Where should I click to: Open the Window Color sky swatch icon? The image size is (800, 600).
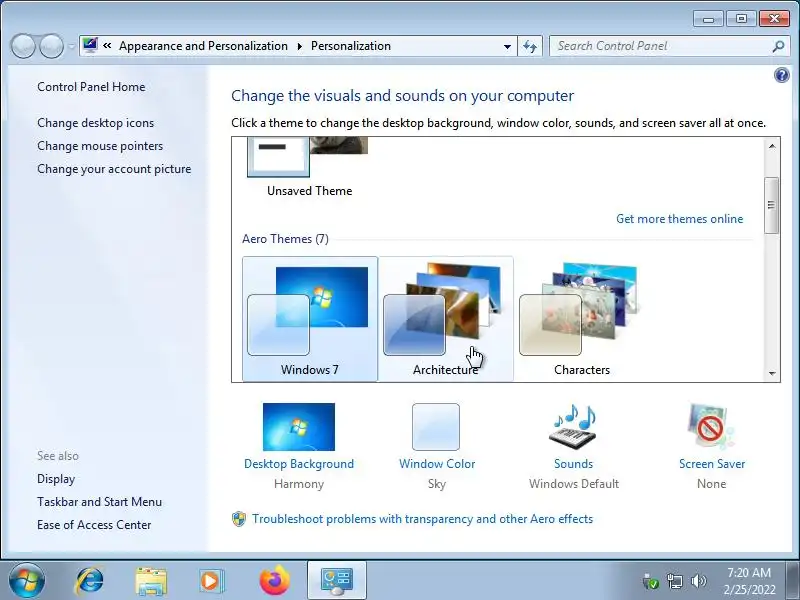(436, 427)
